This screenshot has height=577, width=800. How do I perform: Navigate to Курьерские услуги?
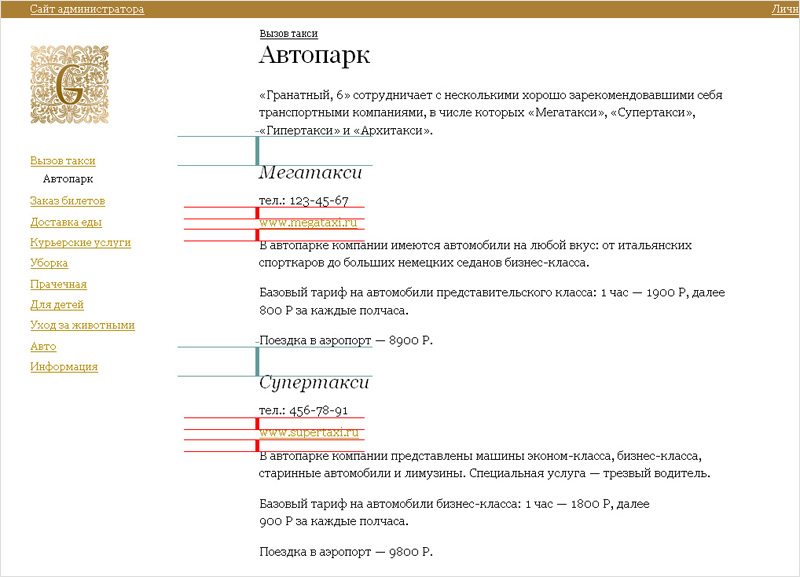coord(80,242)
